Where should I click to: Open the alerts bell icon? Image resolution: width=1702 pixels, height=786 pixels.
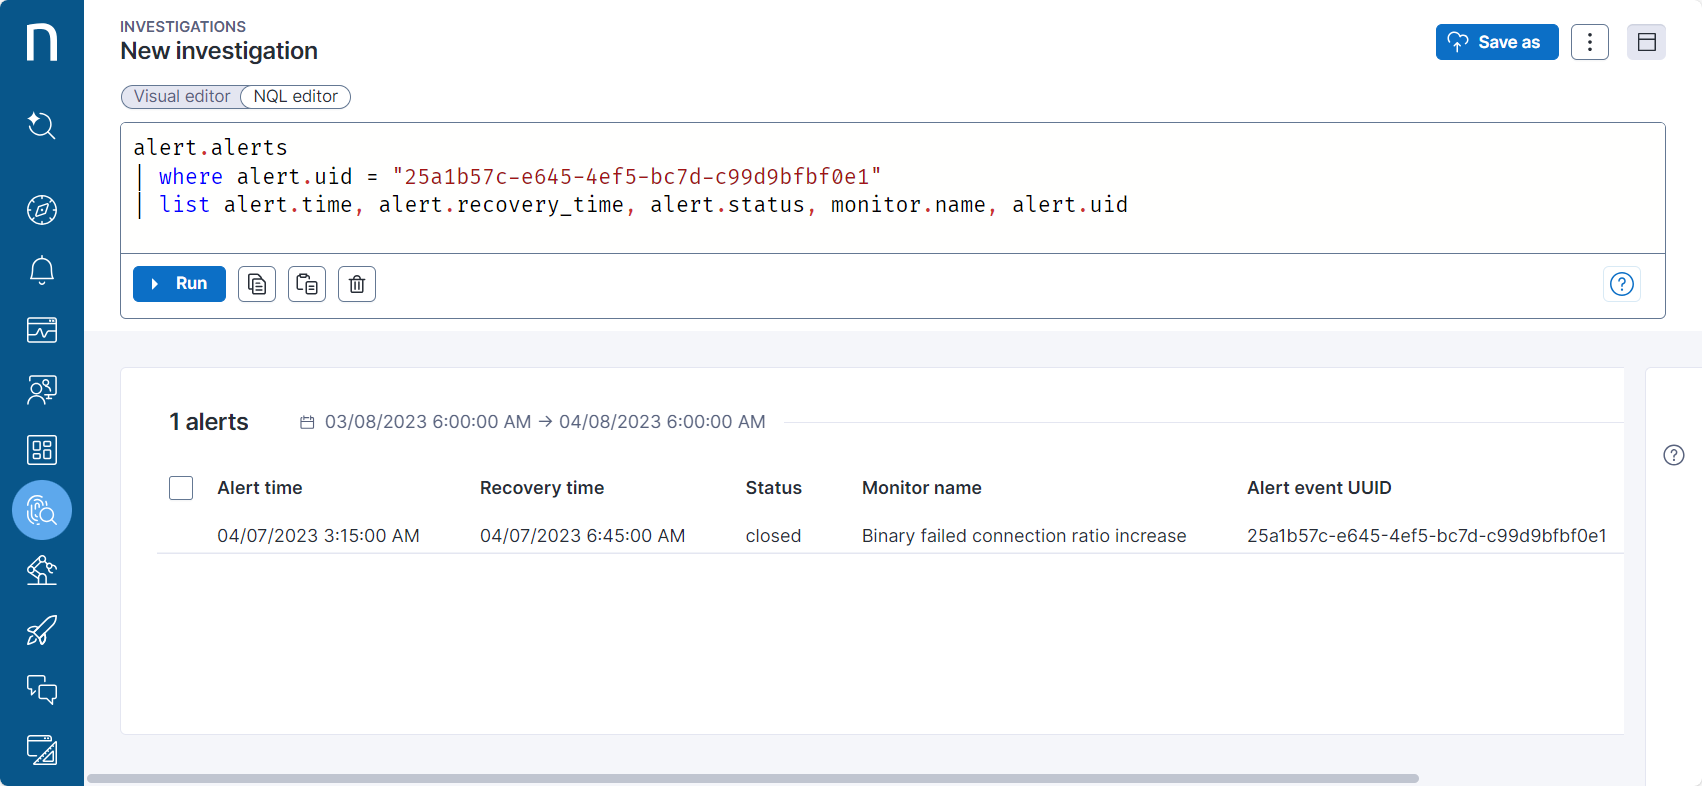point(41,270)
